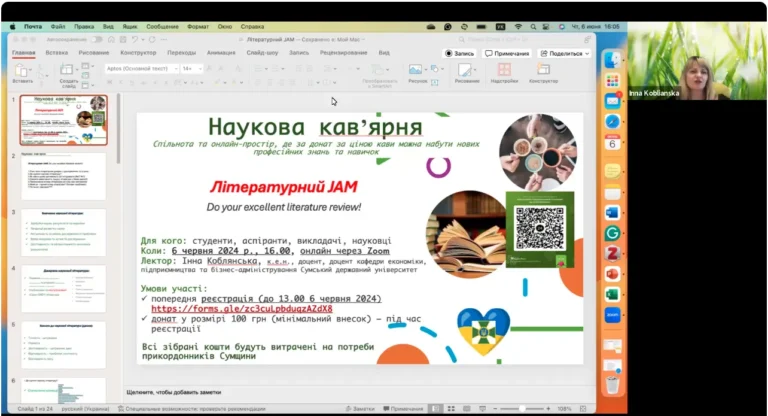Expand the Рисование drawing dropdown arrow
Image resolution: width=768 pixels, height=416 pixels.
[474, 70]
